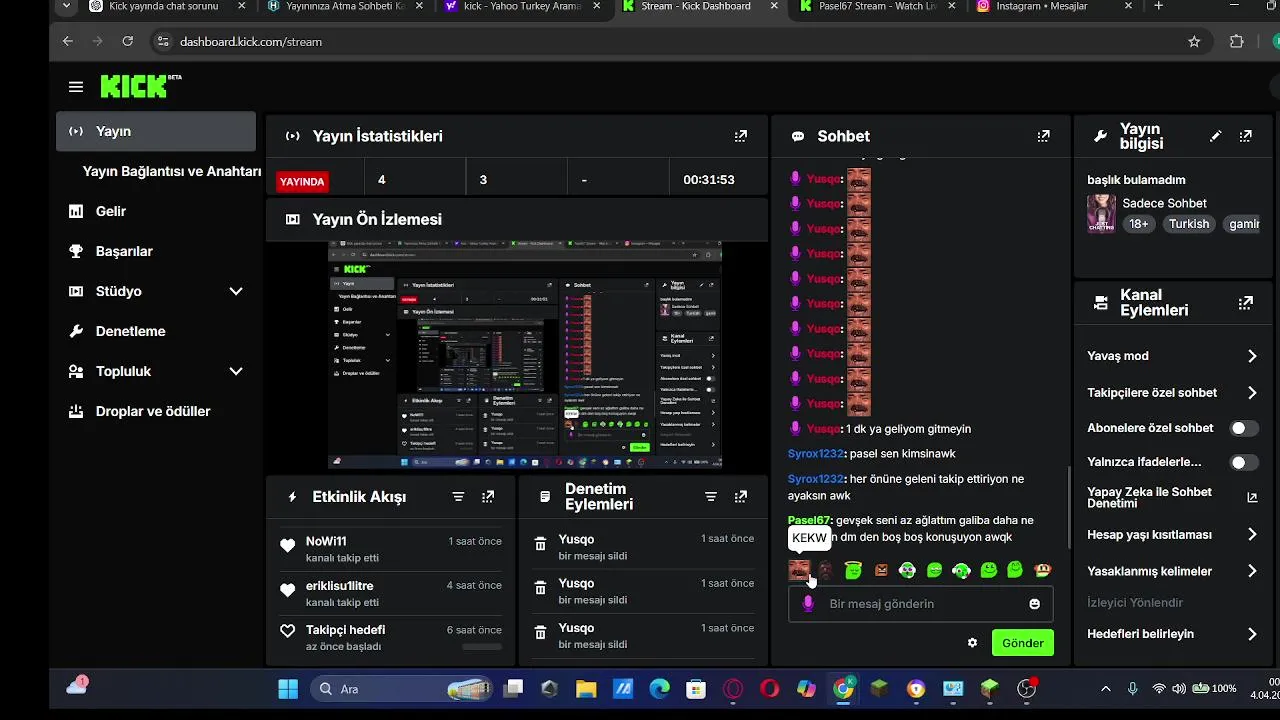Image resolution: width=1280 pixels, height=720 pixels.
Task: Pop out the Denetim Eylemleri panel
Action: click(740, 496)
